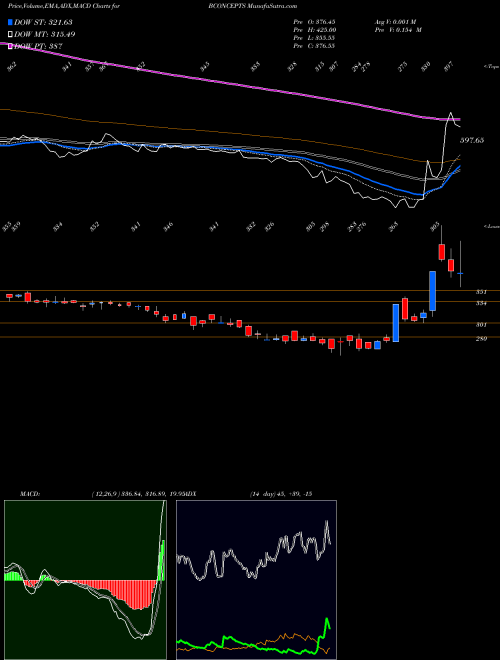The width and height of the screenshot is (500, 660).
Task: Select the 'DOW MT: 315.49' legend text
Action: (45, 34)
